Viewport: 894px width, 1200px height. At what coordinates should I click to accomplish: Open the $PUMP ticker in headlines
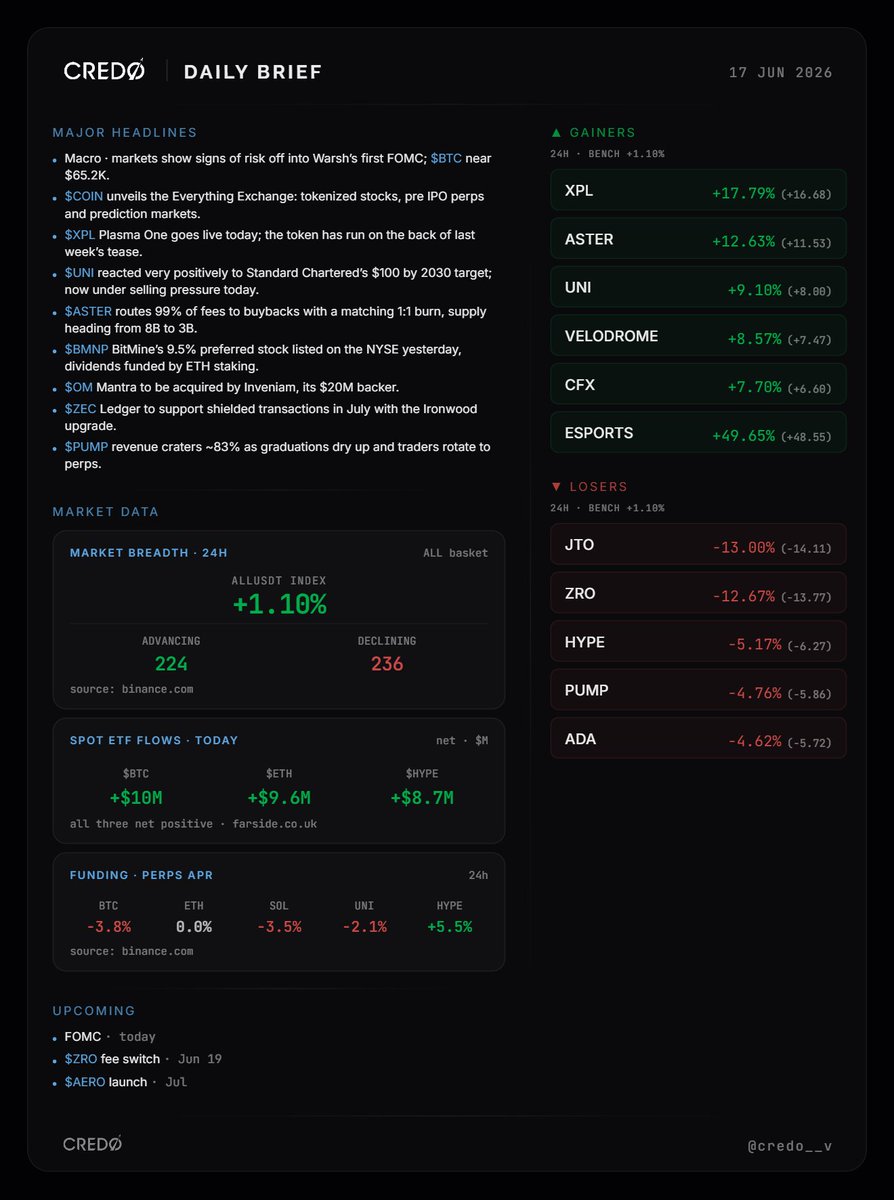pyautogui.click(x=86, y=447)
